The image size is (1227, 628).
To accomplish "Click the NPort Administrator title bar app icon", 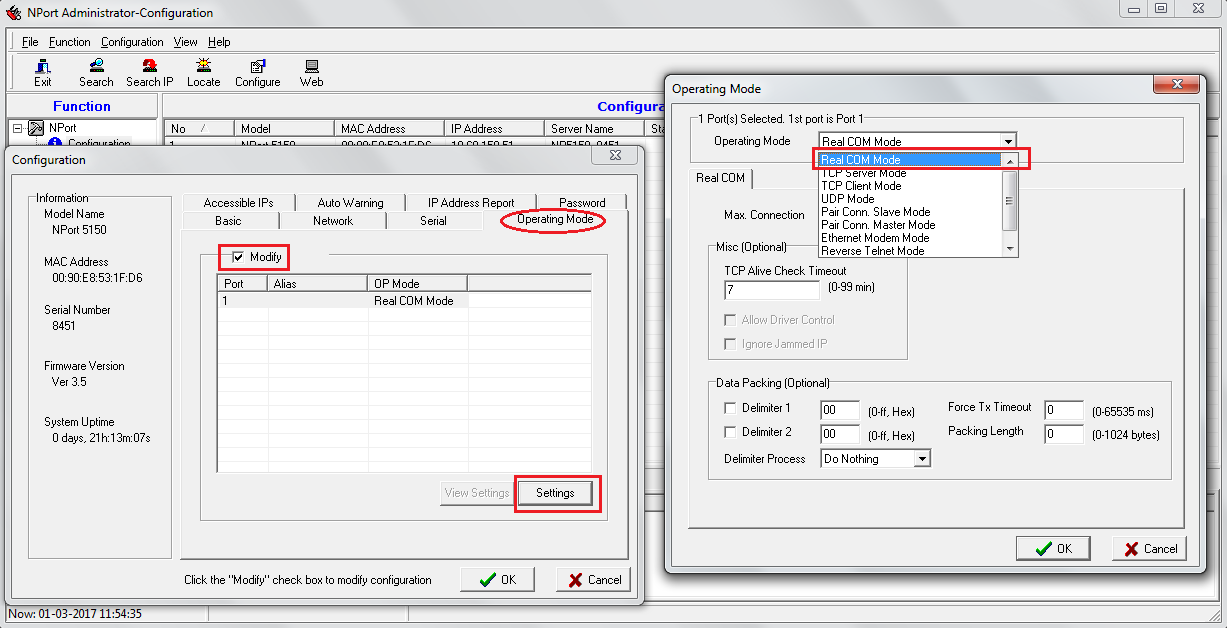I will [14, 13].
